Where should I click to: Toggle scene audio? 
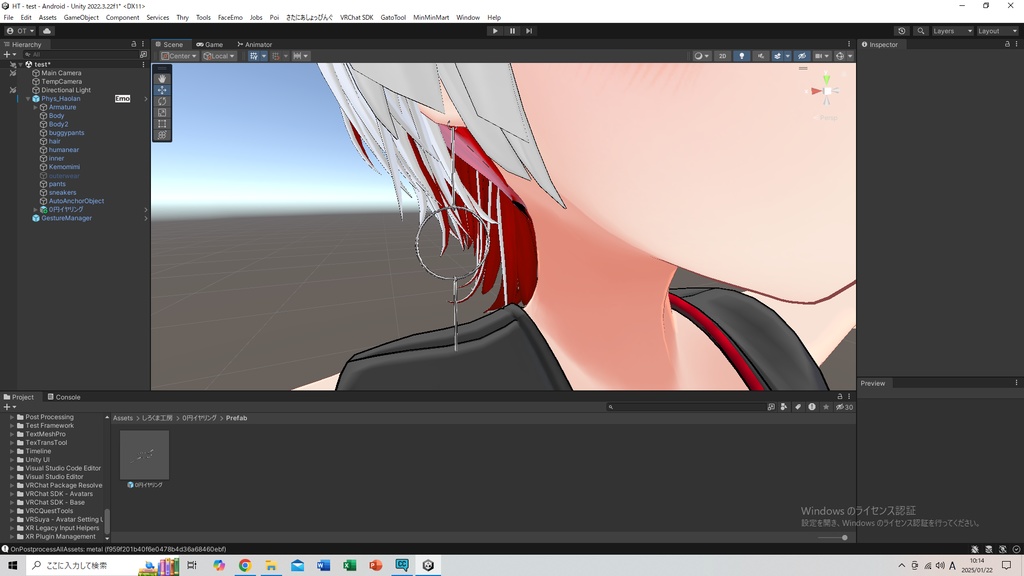[x=760, y=56]
